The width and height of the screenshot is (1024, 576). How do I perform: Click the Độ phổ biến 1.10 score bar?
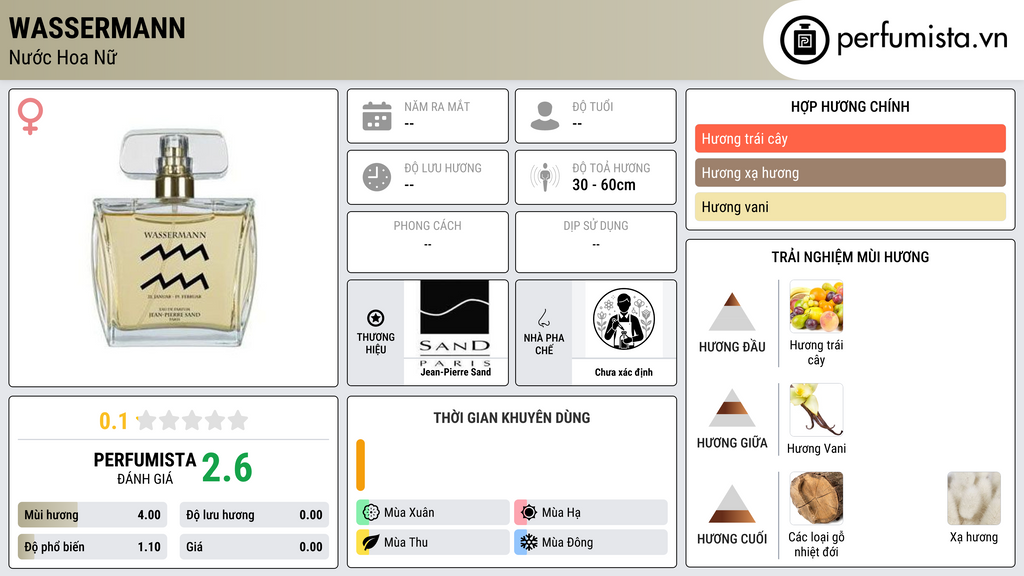pyautogui.click(x=92, y=547)
